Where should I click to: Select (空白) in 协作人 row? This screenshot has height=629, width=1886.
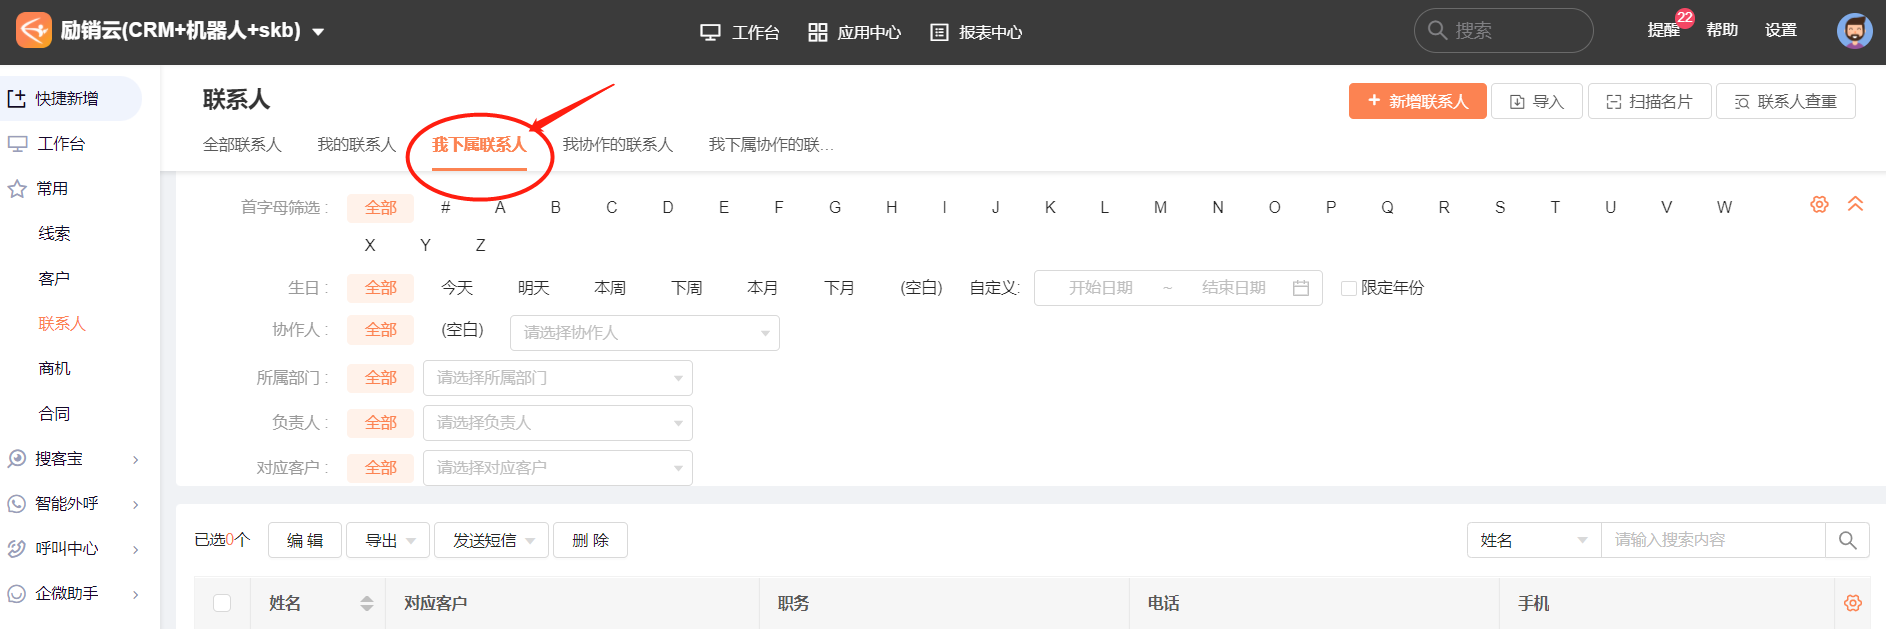462,329
